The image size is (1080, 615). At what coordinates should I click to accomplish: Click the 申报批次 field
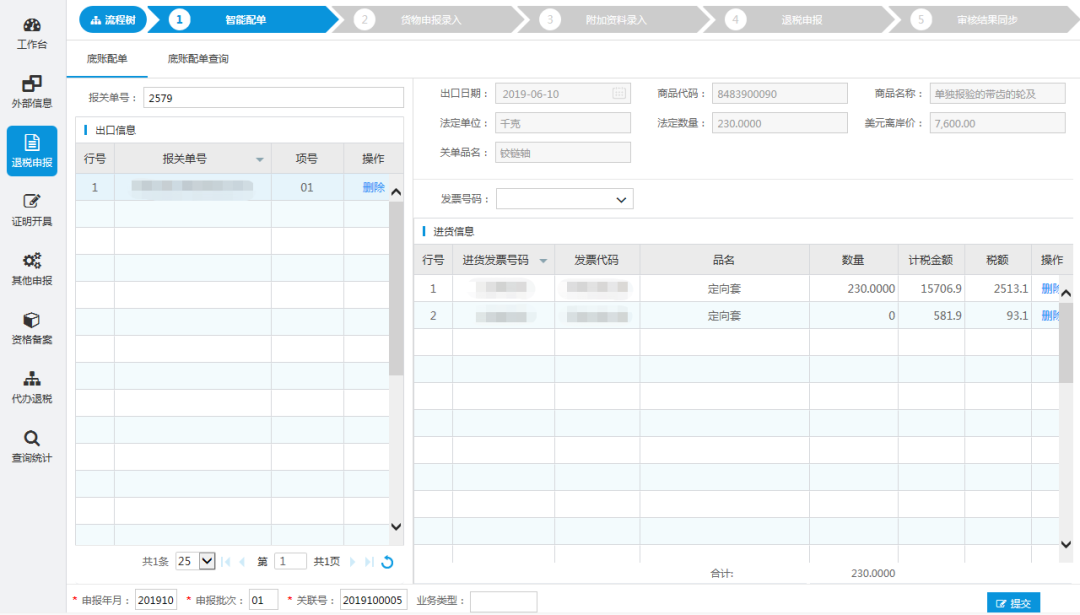point(264,600)
